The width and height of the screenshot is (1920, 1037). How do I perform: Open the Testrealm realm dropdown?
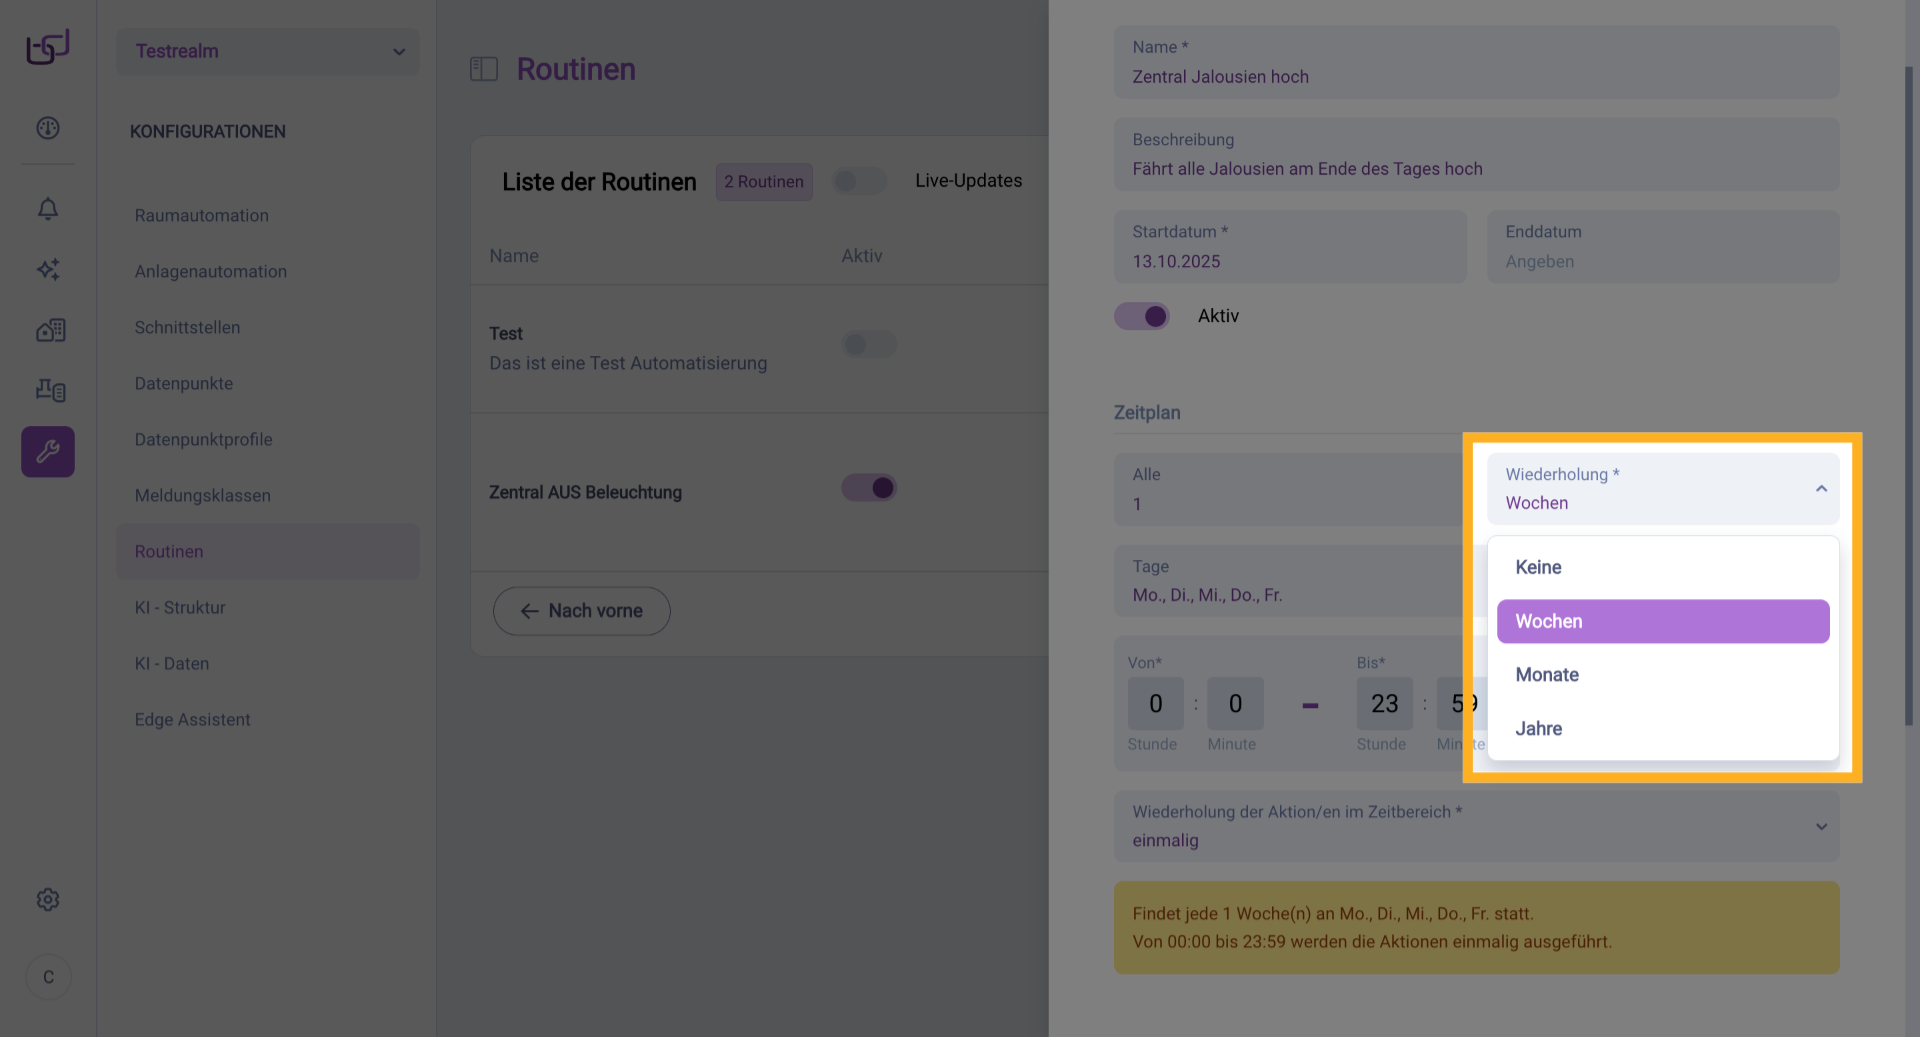point(268,51)
